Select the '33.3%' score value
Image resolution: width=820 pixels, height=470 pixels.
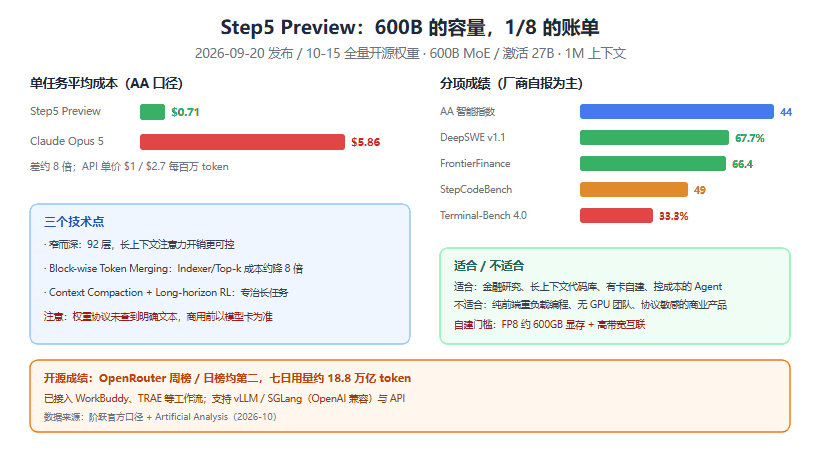pos(674,216)
